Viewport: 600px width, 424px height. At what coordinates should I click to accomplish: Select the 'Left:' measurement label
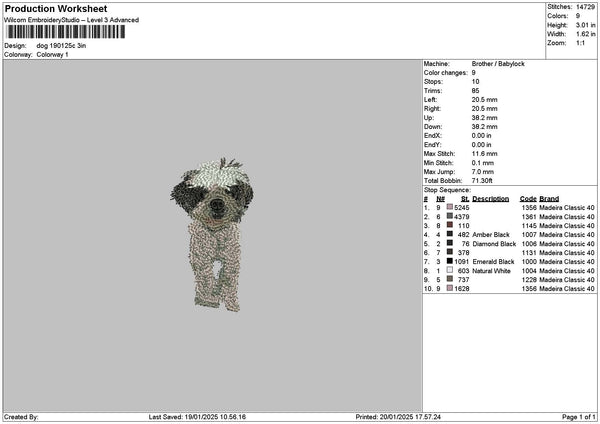[x=432, y=99]
